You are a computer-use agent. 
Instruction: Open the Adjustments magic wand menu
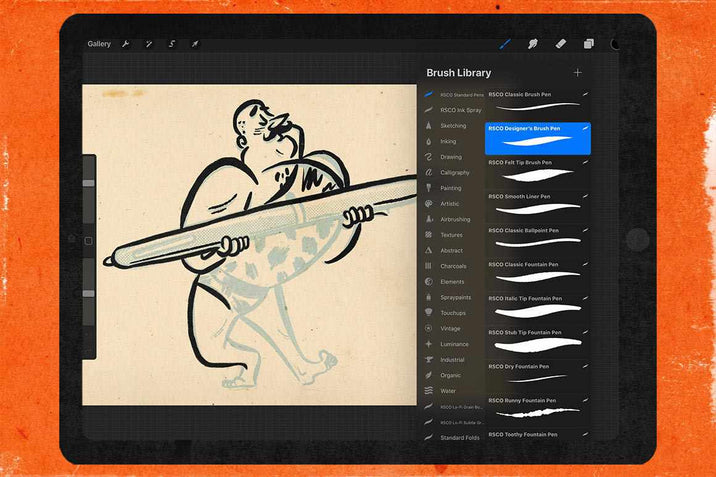tap(149, 44)
